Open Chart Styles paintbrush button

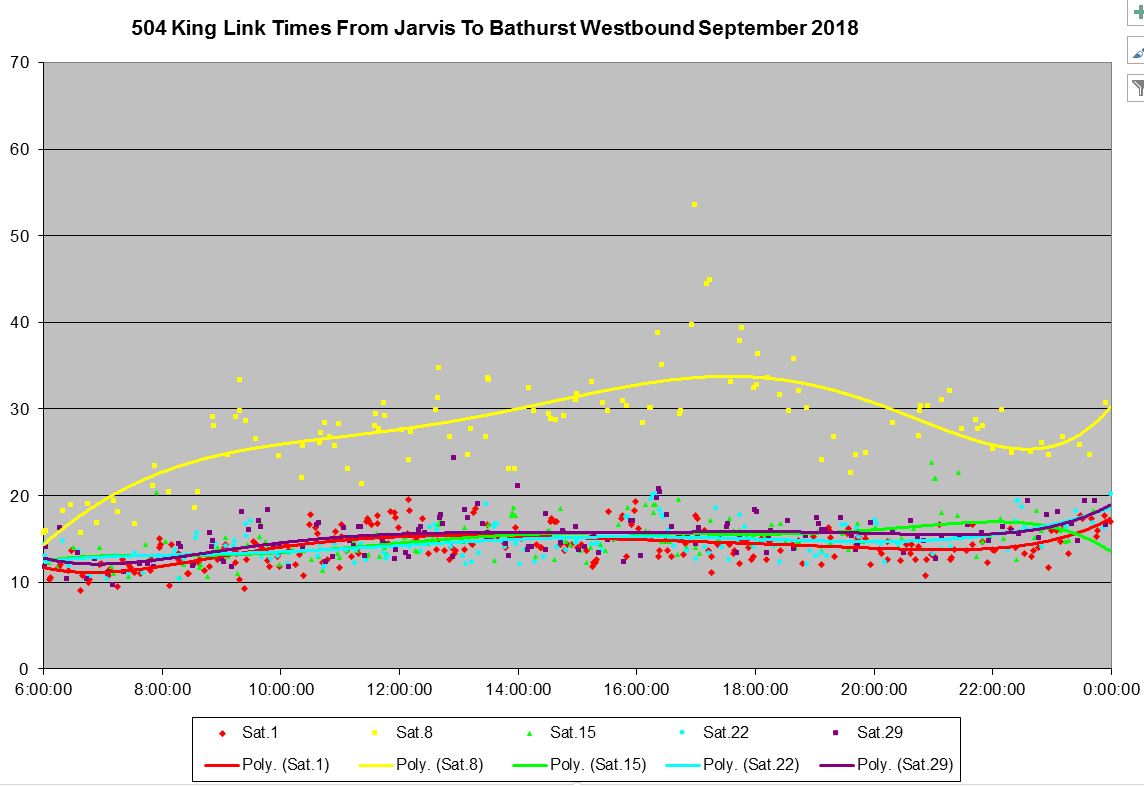(1136, 50)
